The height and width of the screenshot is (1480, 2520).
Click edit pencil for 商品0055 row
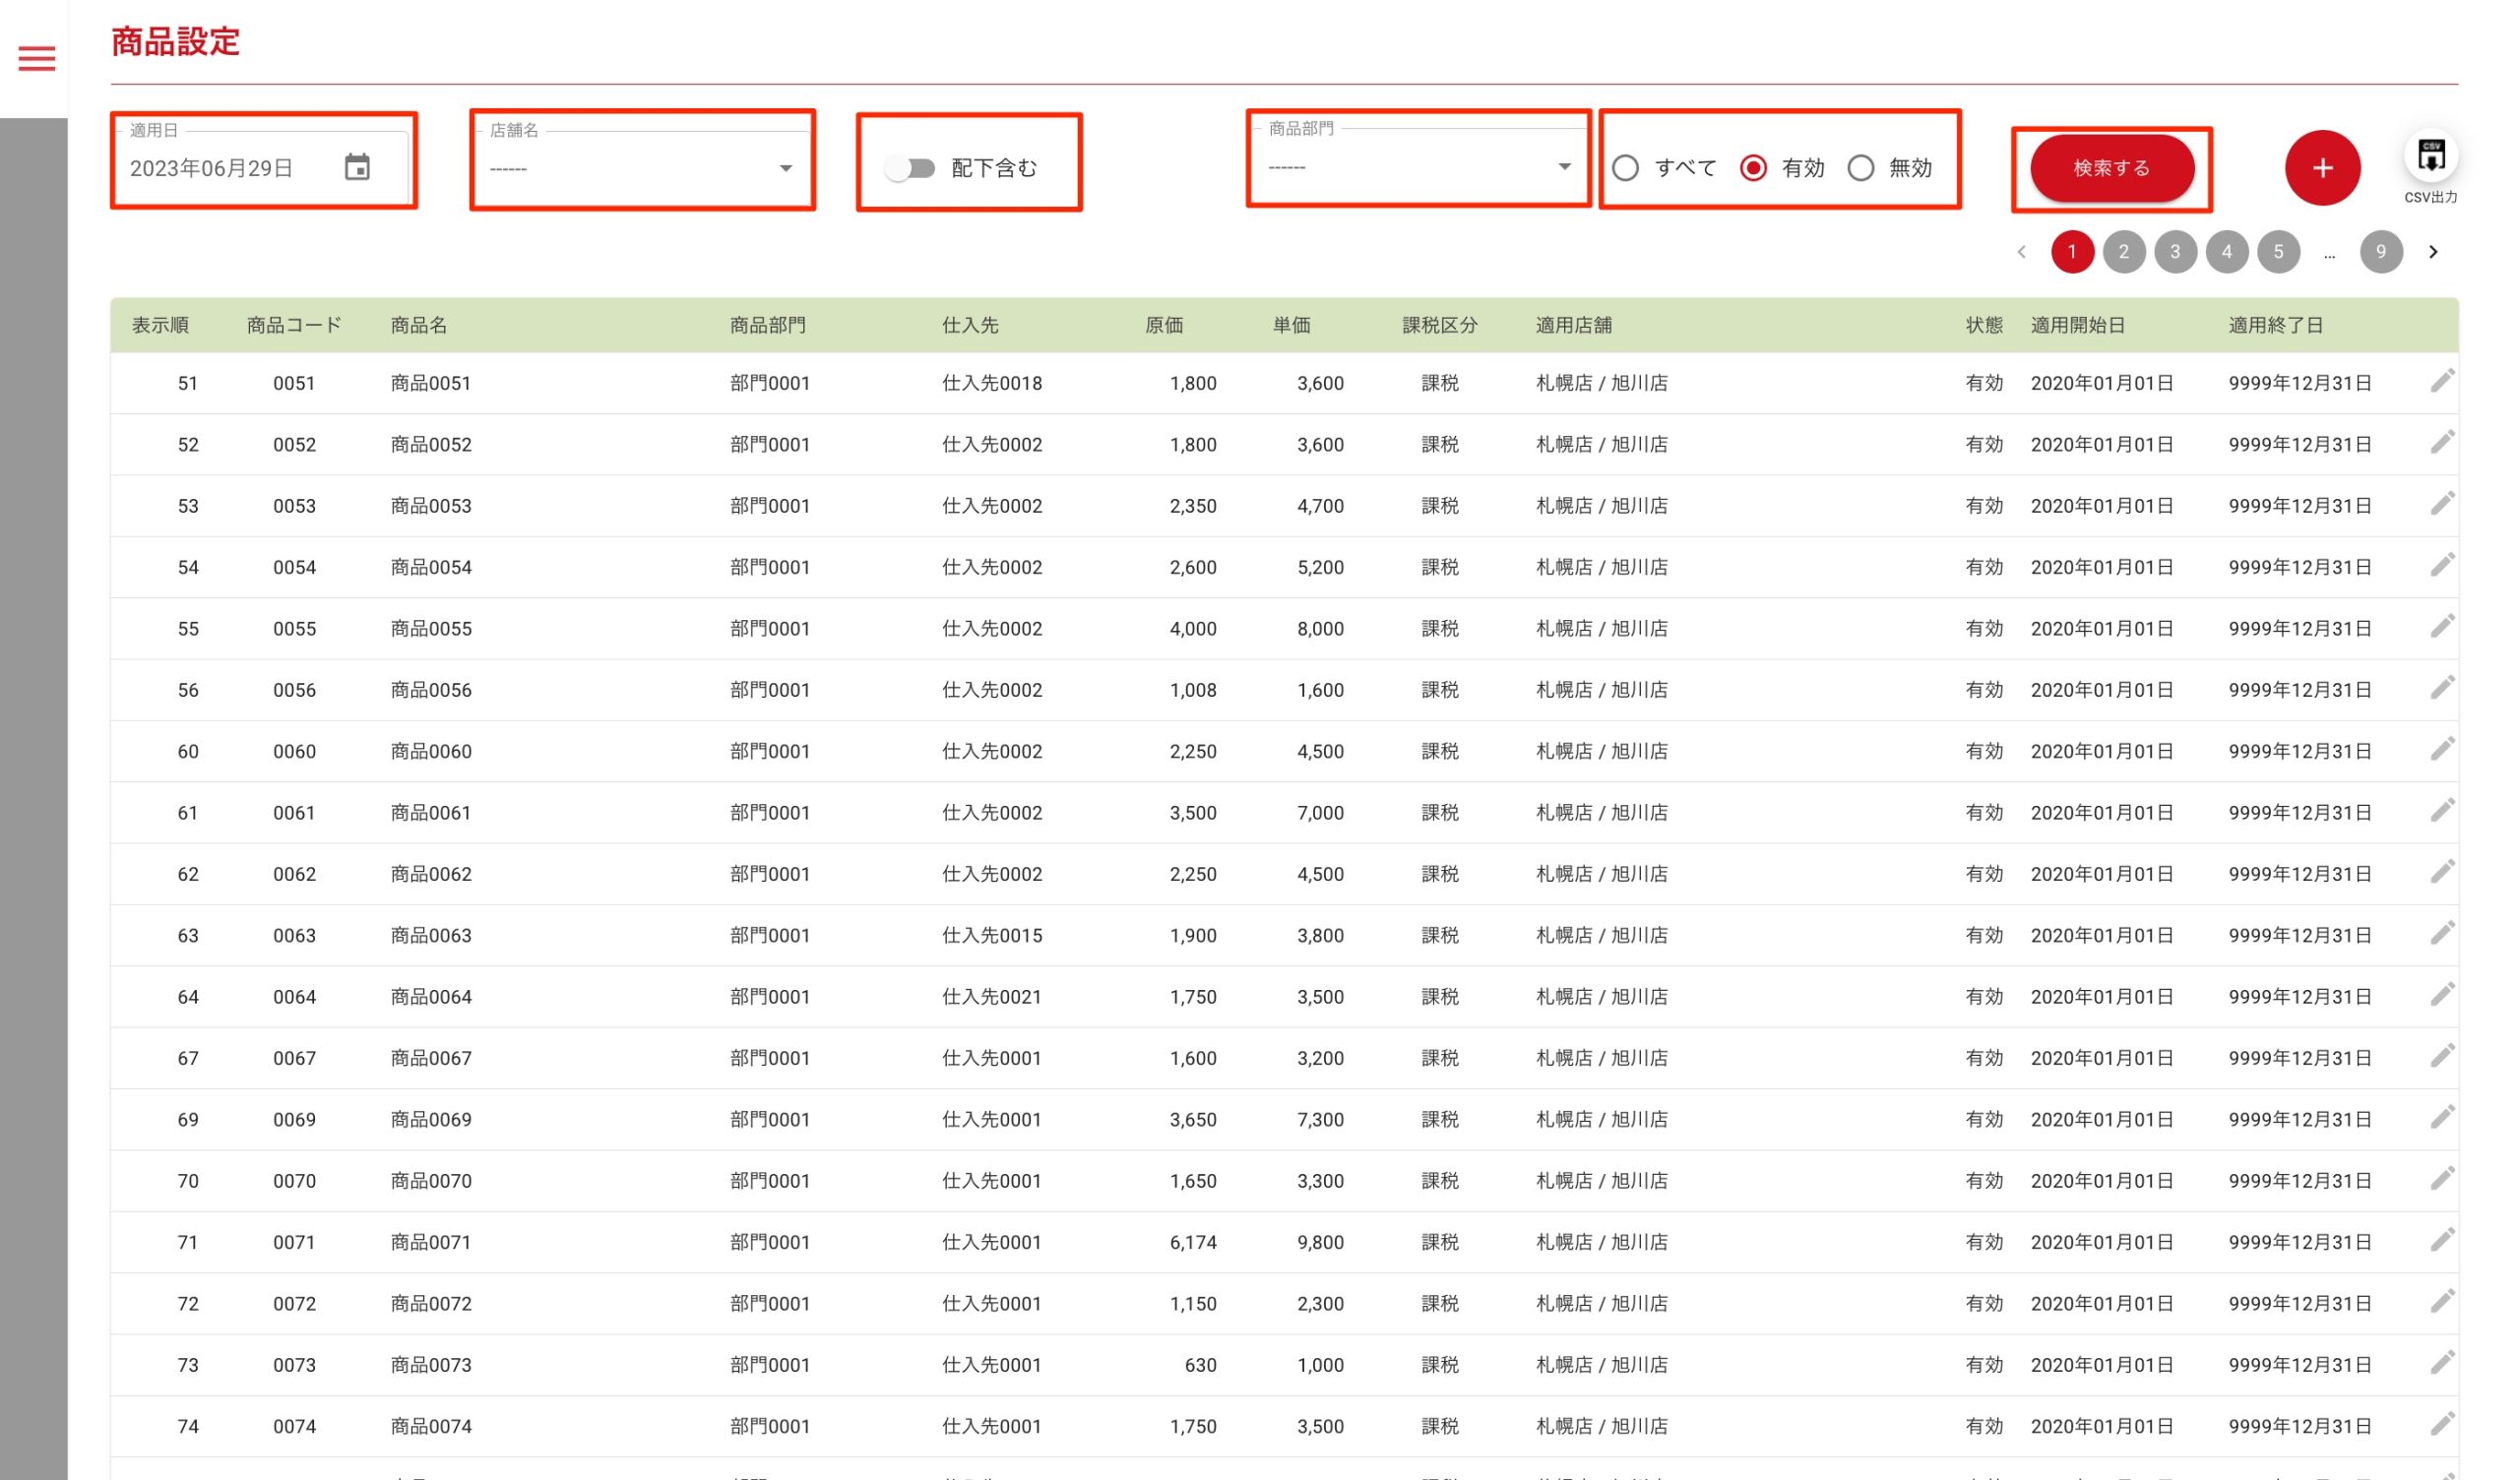click(x=2441, y=627)
